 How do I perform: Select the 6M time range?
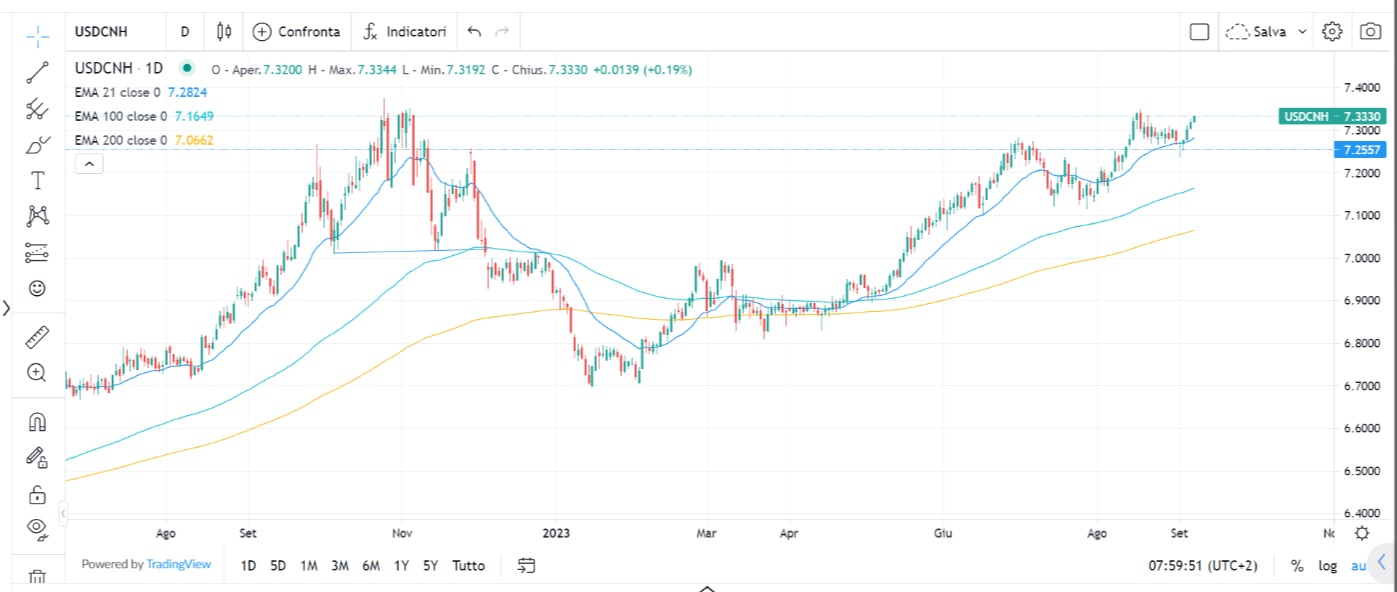[x=370, y=566]
